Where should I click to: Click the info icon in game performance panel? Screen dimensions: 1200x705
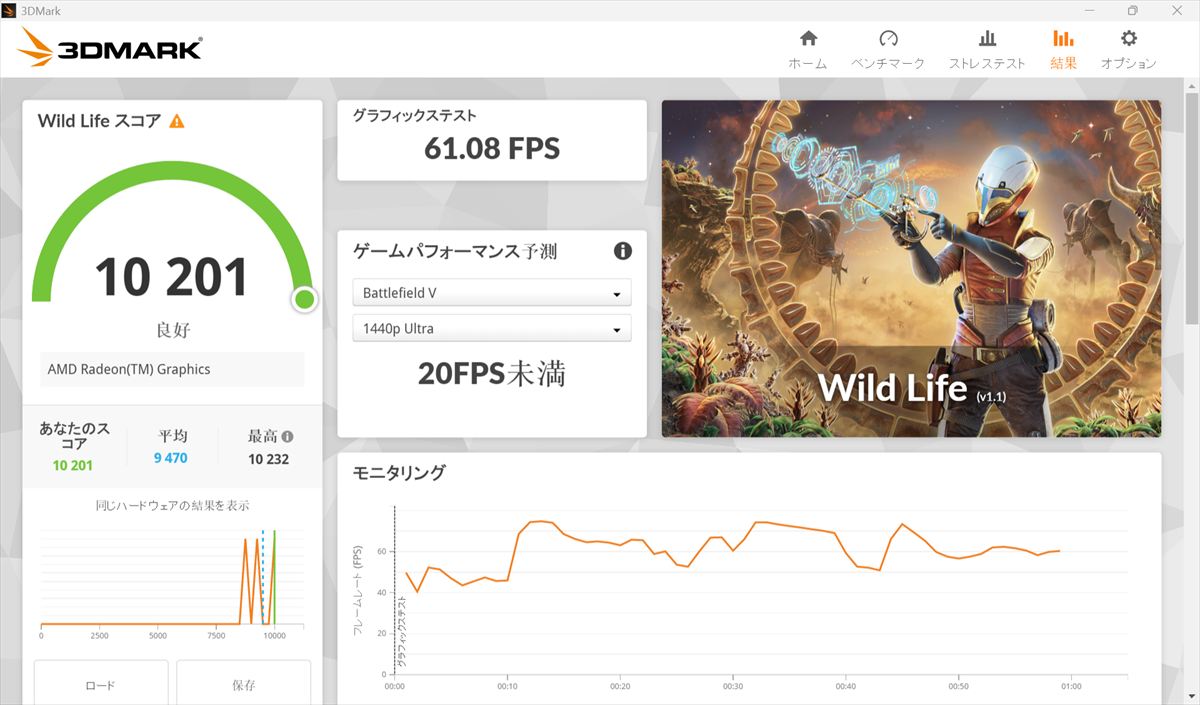pyautogui.click(x=622, y=251)
